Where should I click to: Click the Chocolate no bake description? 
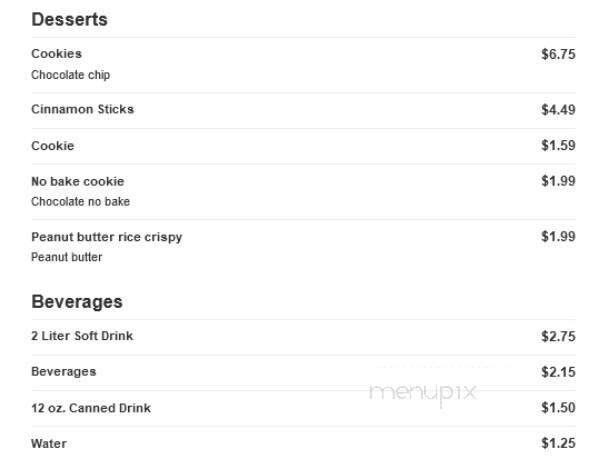(81, 202)
